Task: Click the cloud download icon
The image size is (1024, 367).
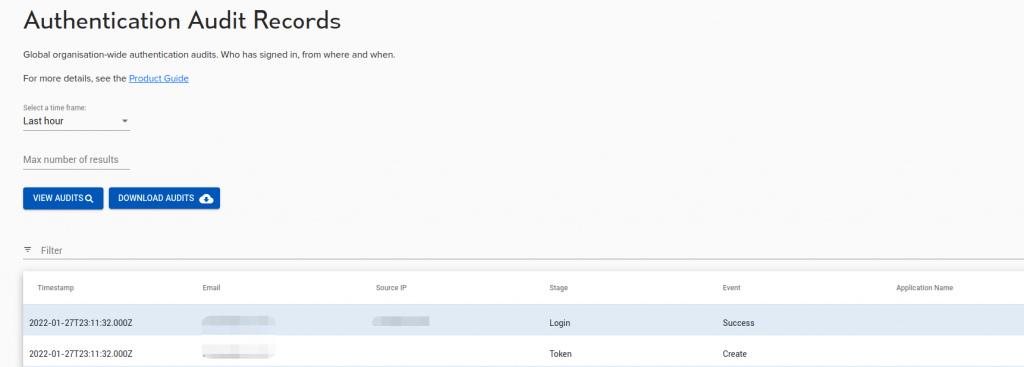Action: pyautogui.click(x=206, y=199)
